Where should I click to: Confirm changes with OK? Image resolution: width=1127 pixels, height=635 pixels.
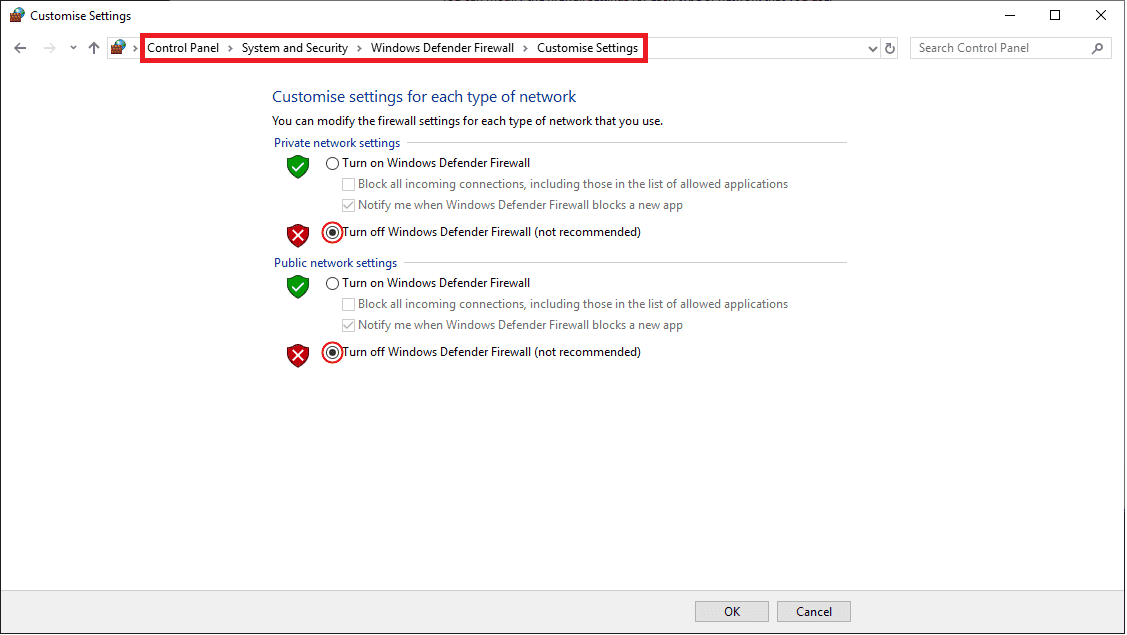point(731,611)
